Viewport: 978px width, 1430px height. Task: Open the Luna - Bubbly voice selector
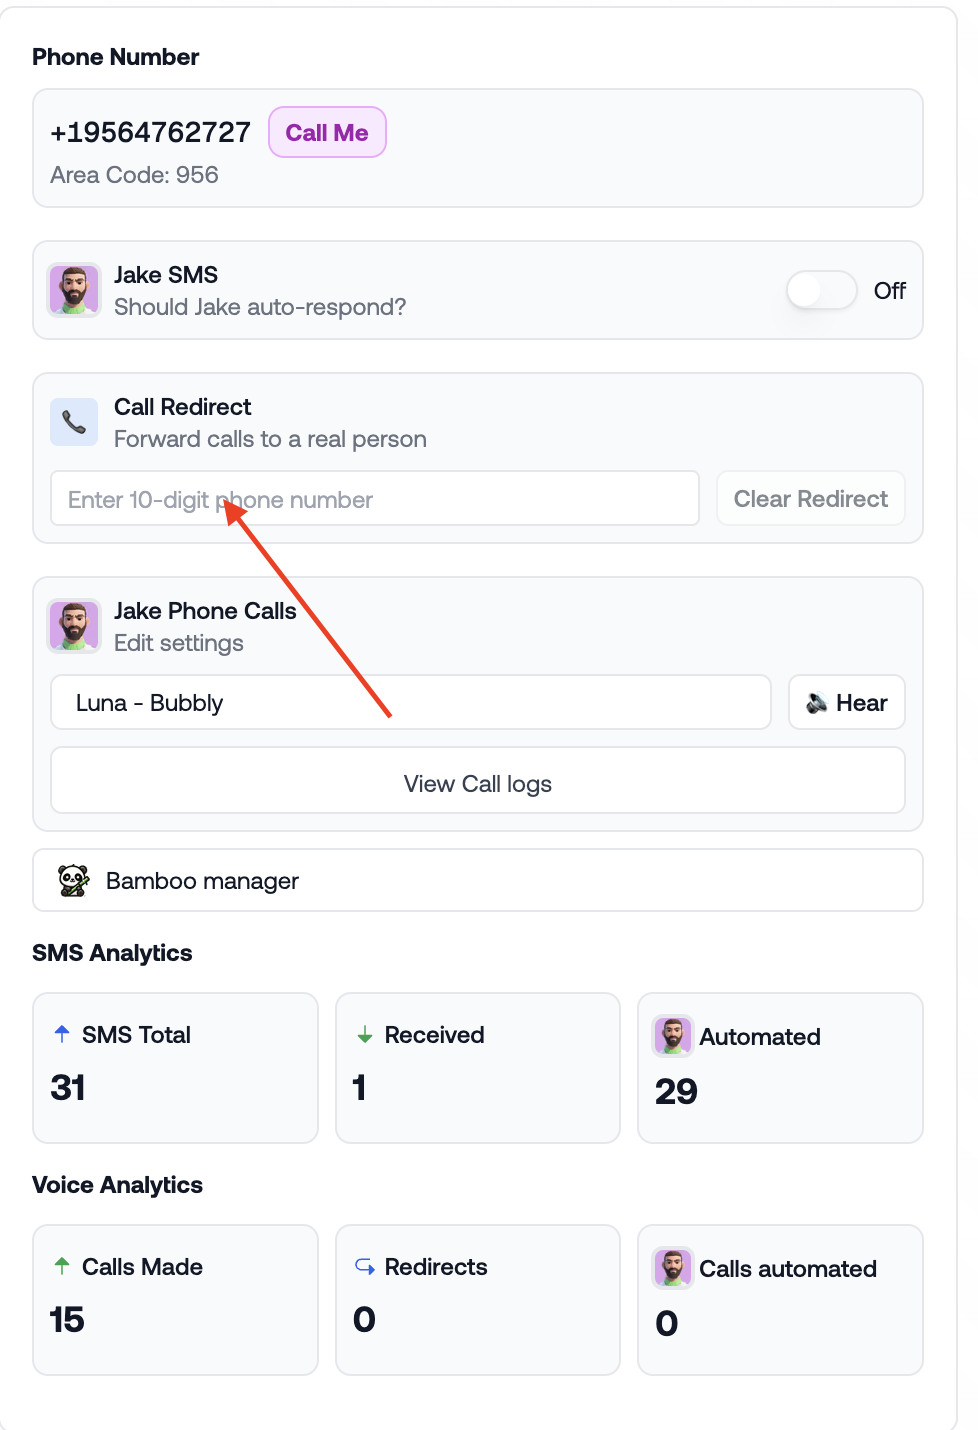[x=411, y=702]
